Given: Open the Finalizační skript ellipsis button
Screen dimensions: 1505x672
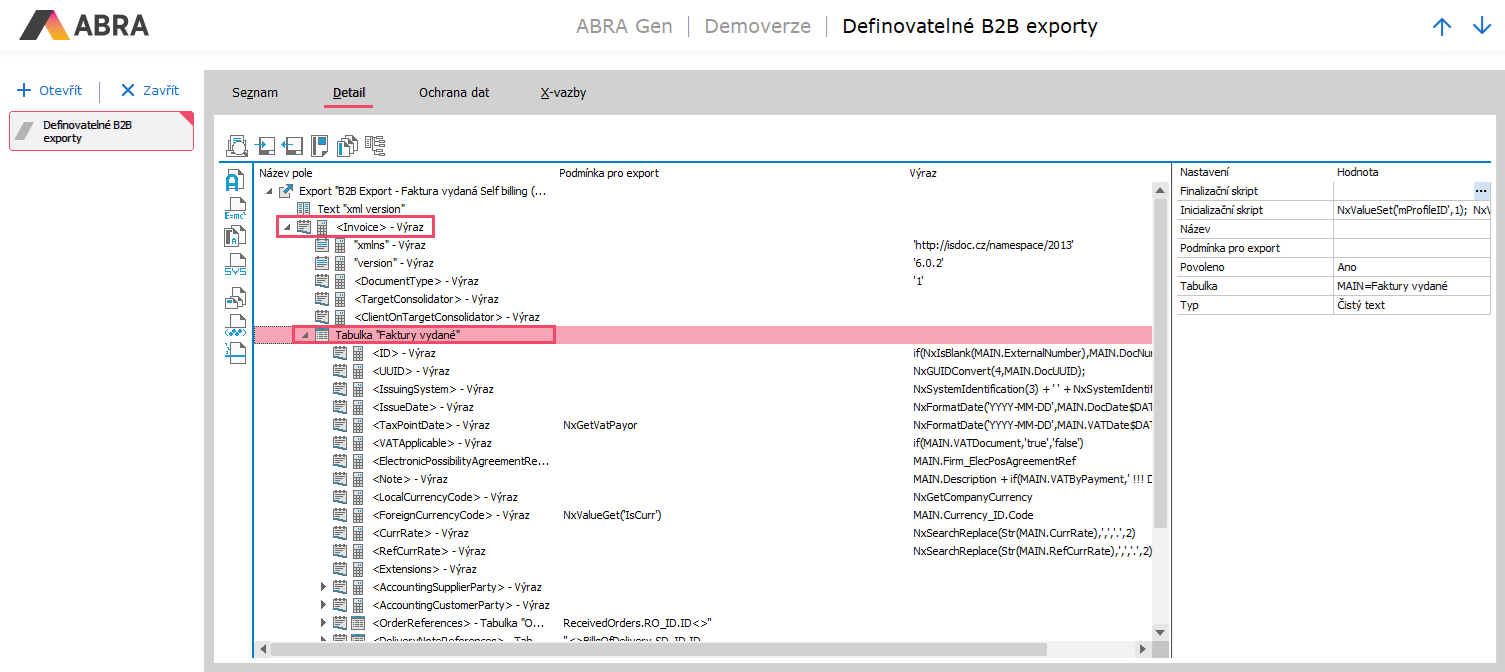Looking at the screenshot, I should (x=1481, y=190).
